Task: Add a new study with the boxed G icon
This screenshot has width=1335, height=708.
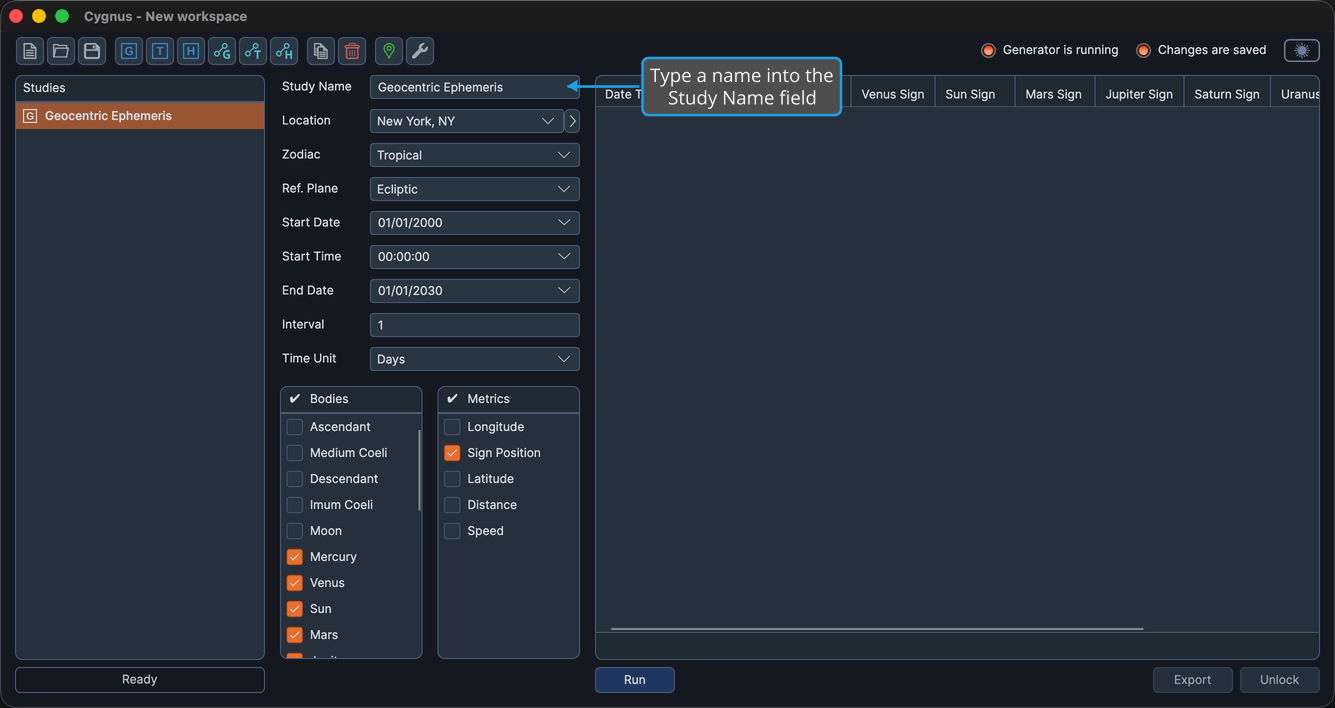Action: (x=129, y=51)
